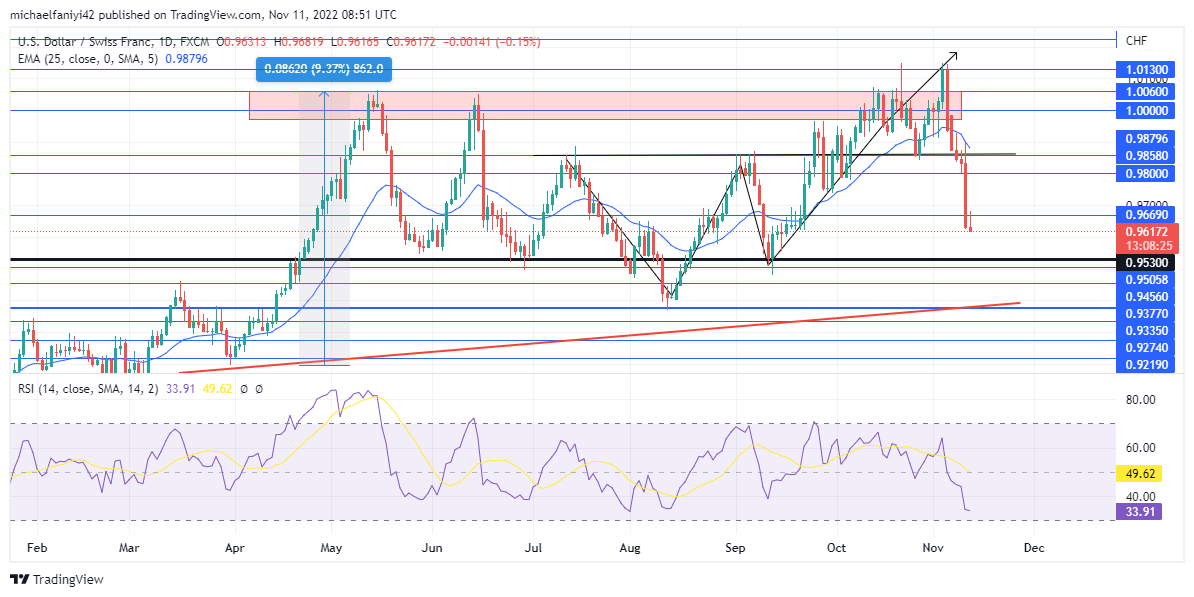Click the May label on the time axis
The width and height of the screenshot is (1194, 597).
click(333, 547)
